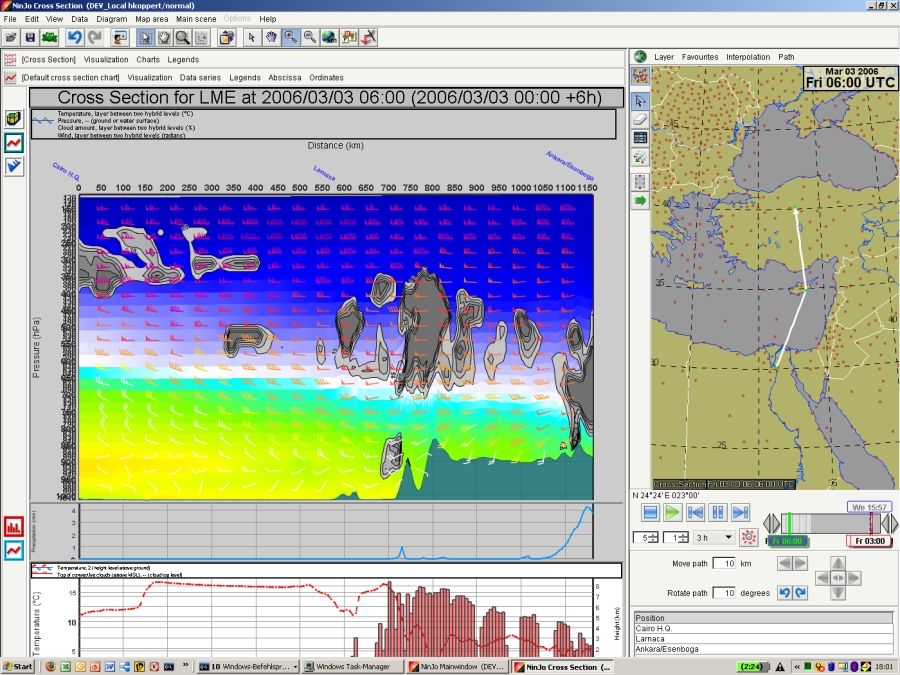Open the File menu

10,18
